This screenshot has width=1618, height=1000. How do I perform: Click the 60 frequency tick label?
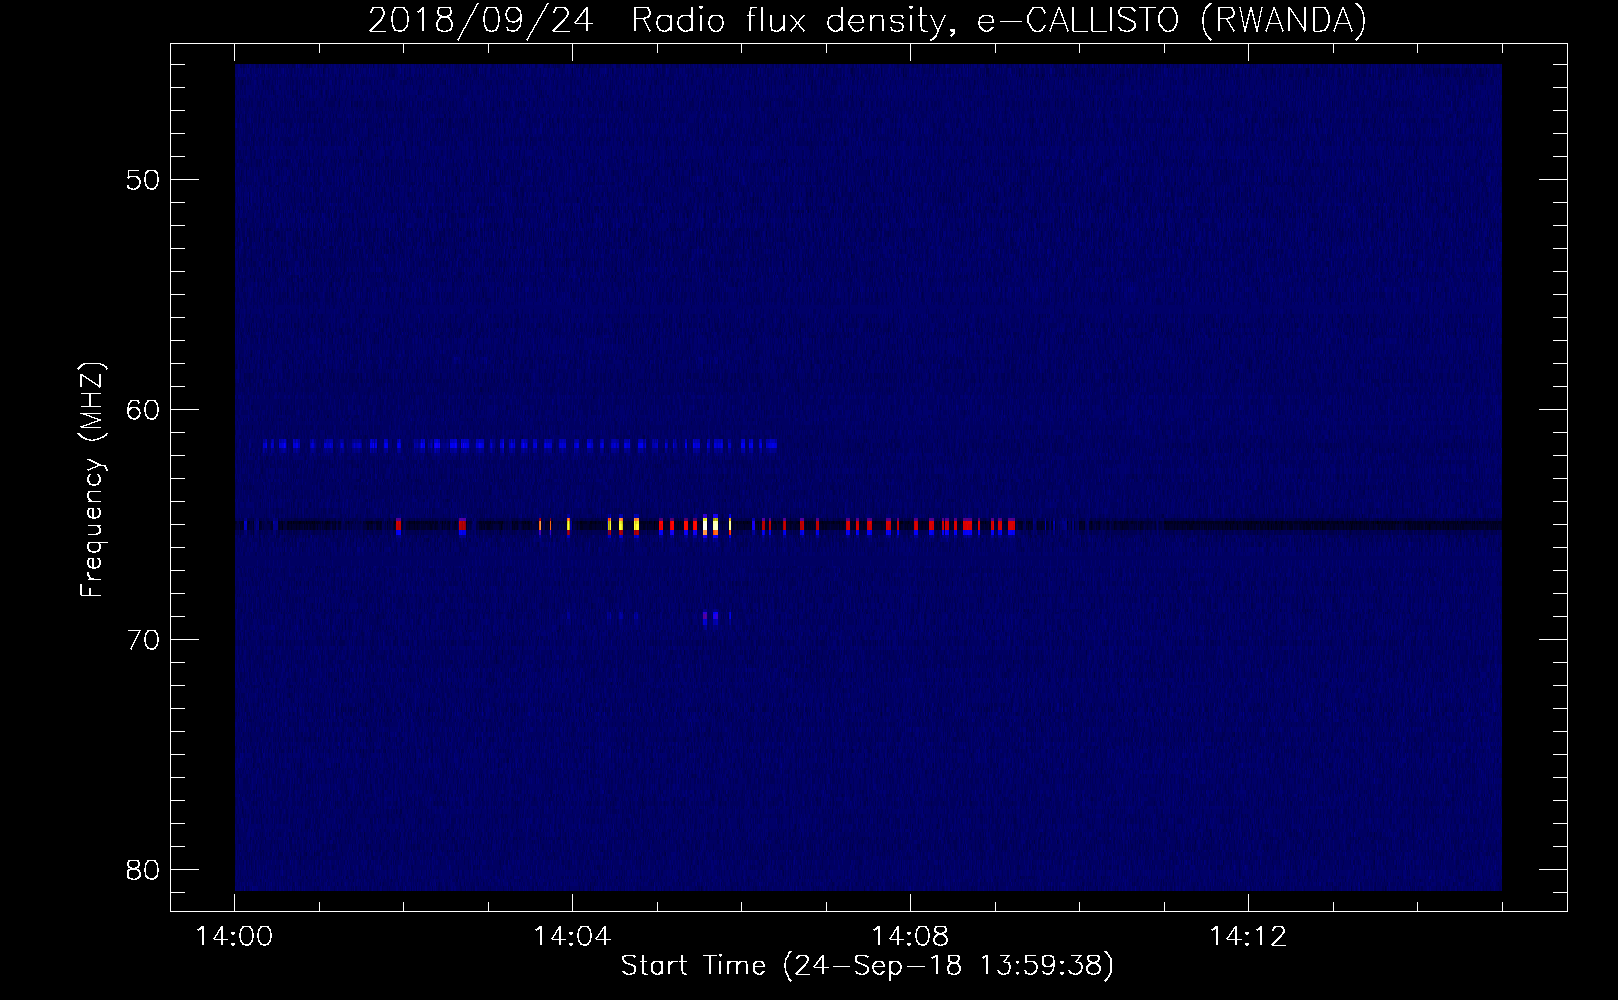143,410
